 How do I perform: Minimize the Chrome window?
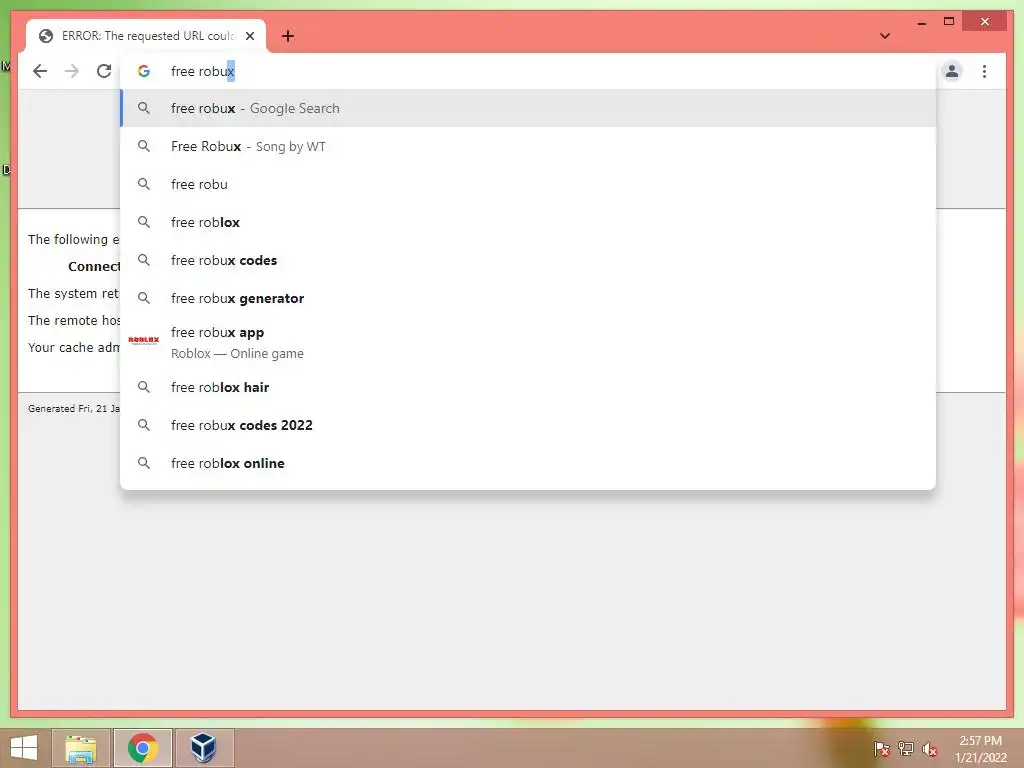pyautogui.click(x=921, y=22)
